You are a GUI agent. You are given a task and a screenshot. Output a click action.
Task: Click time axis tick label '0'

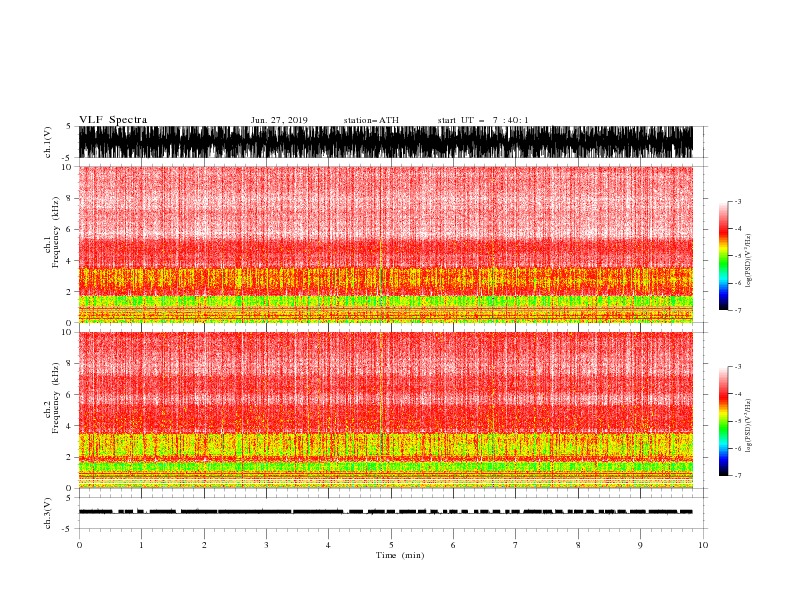point(79,545)
